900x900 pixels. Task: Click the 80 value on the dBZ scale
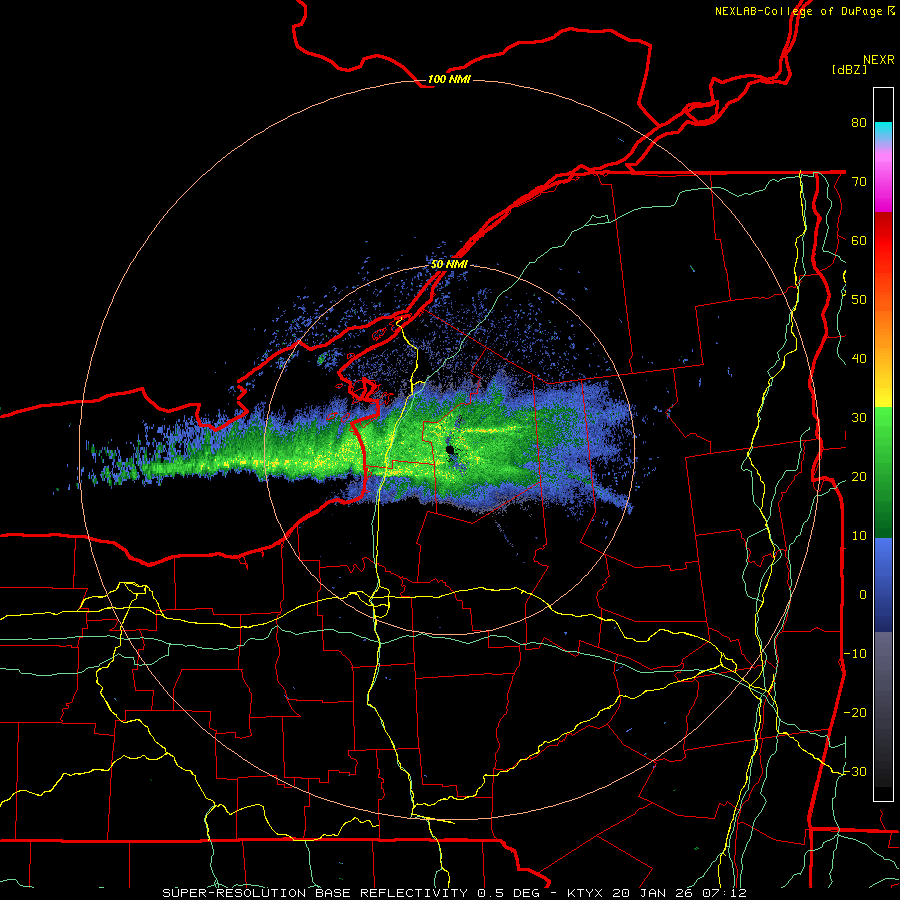coord(859,123)
